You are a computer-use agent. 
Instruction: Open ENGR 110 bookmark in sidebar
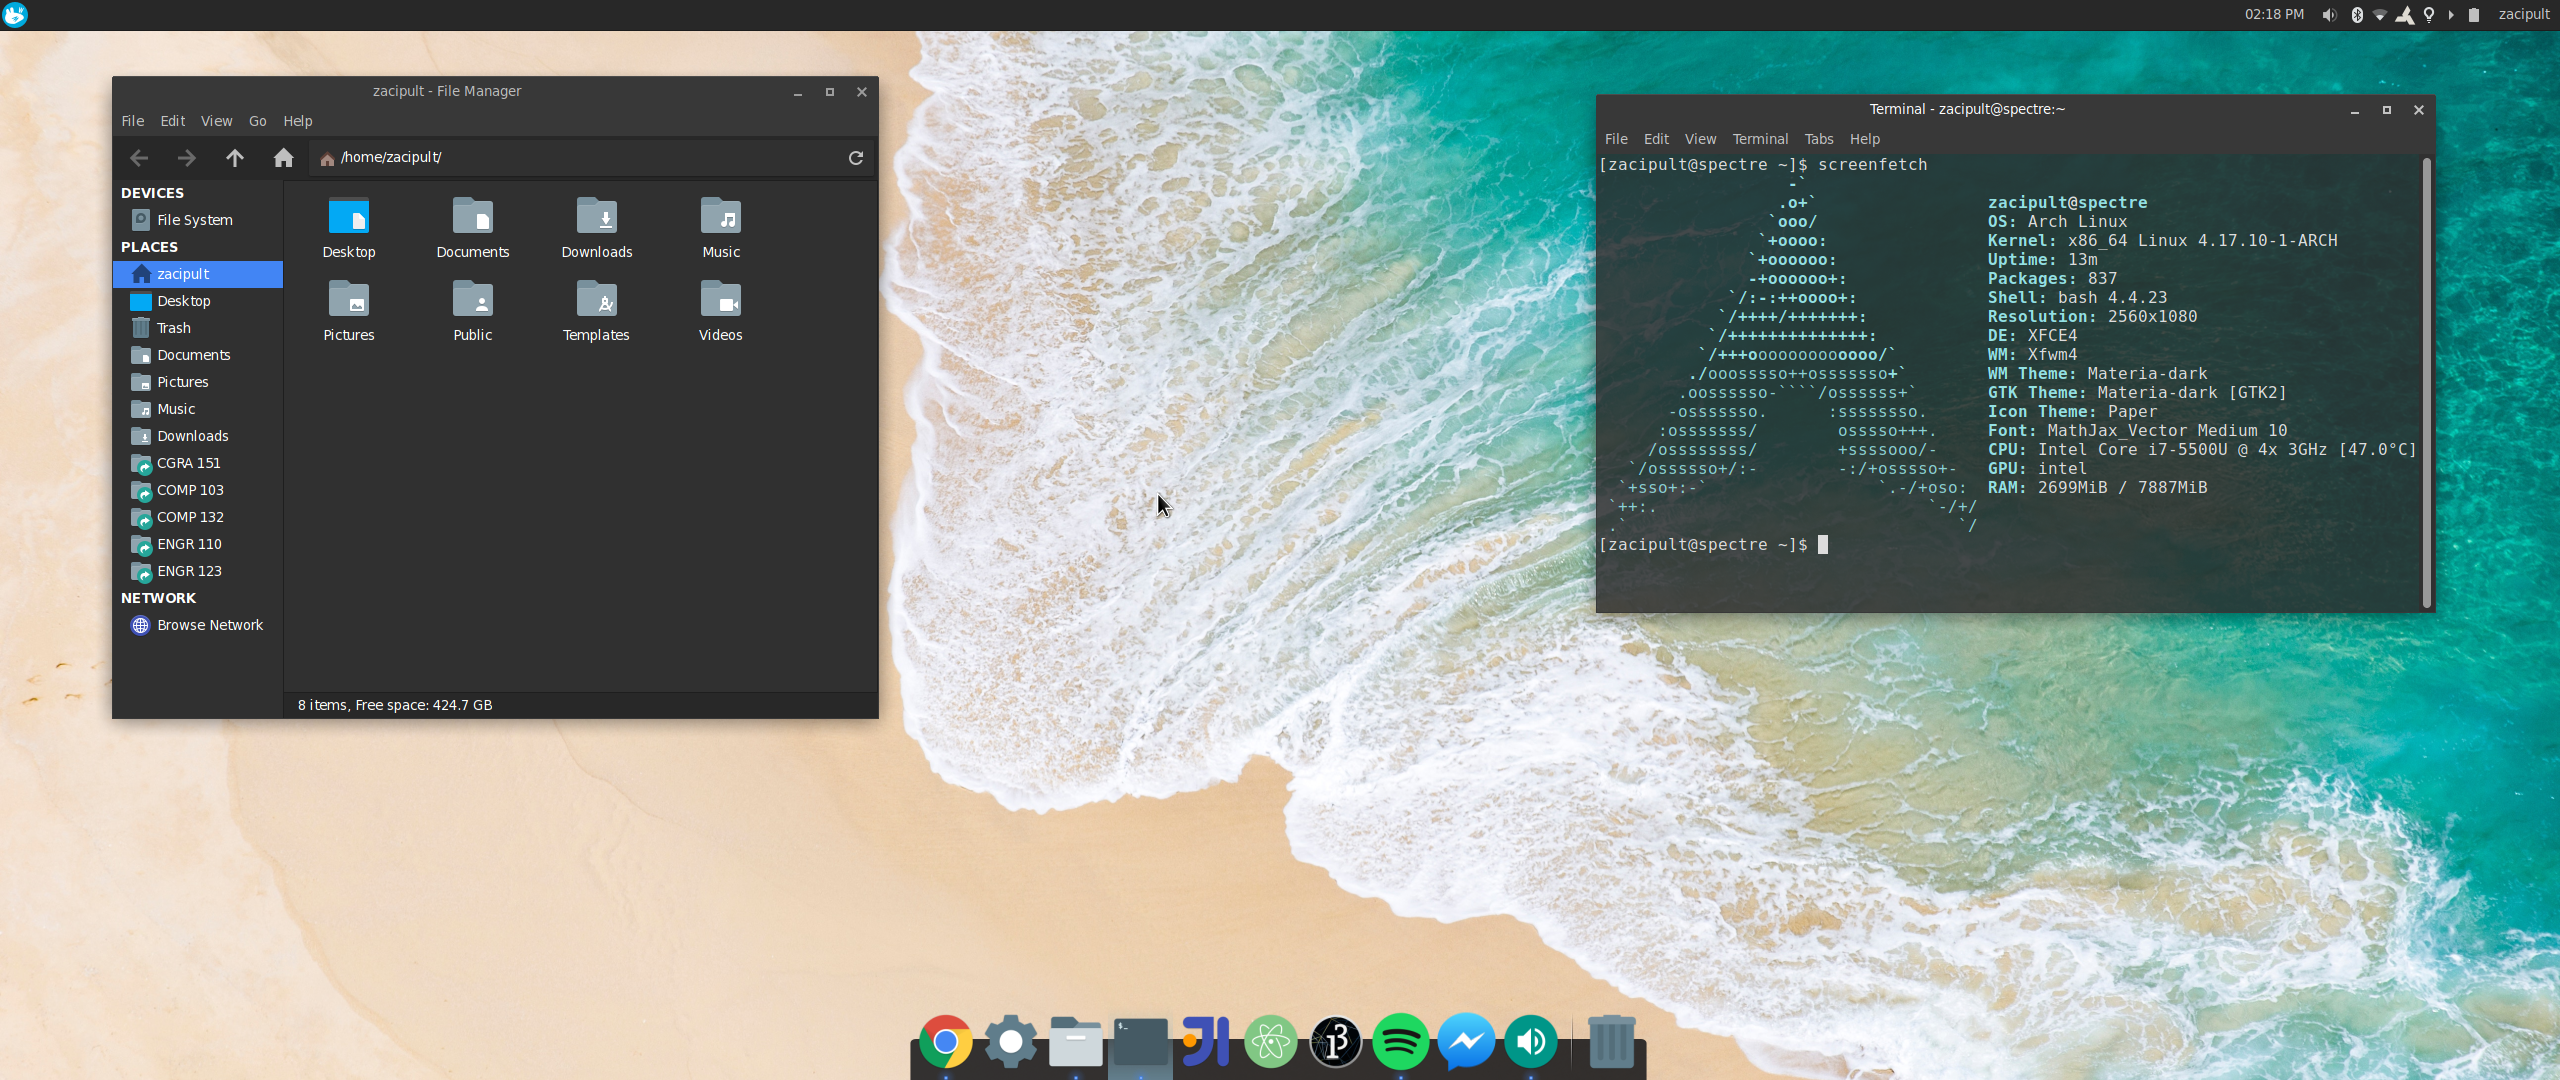point(198,544)
